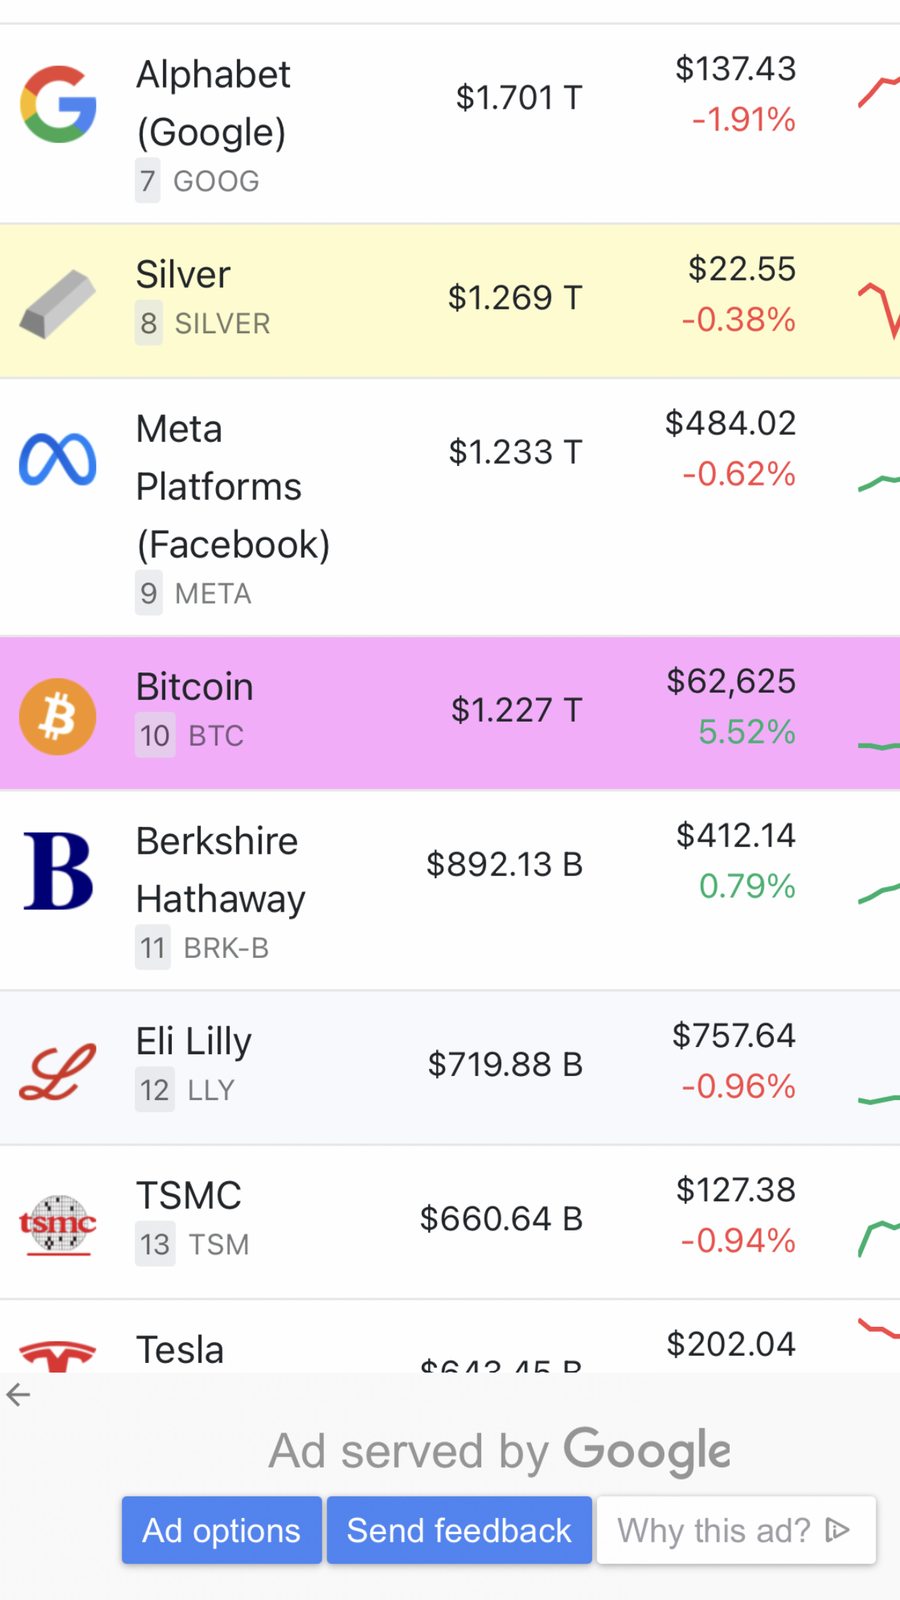View the Alphabet price trend sparkline

(x=879, y=92)
